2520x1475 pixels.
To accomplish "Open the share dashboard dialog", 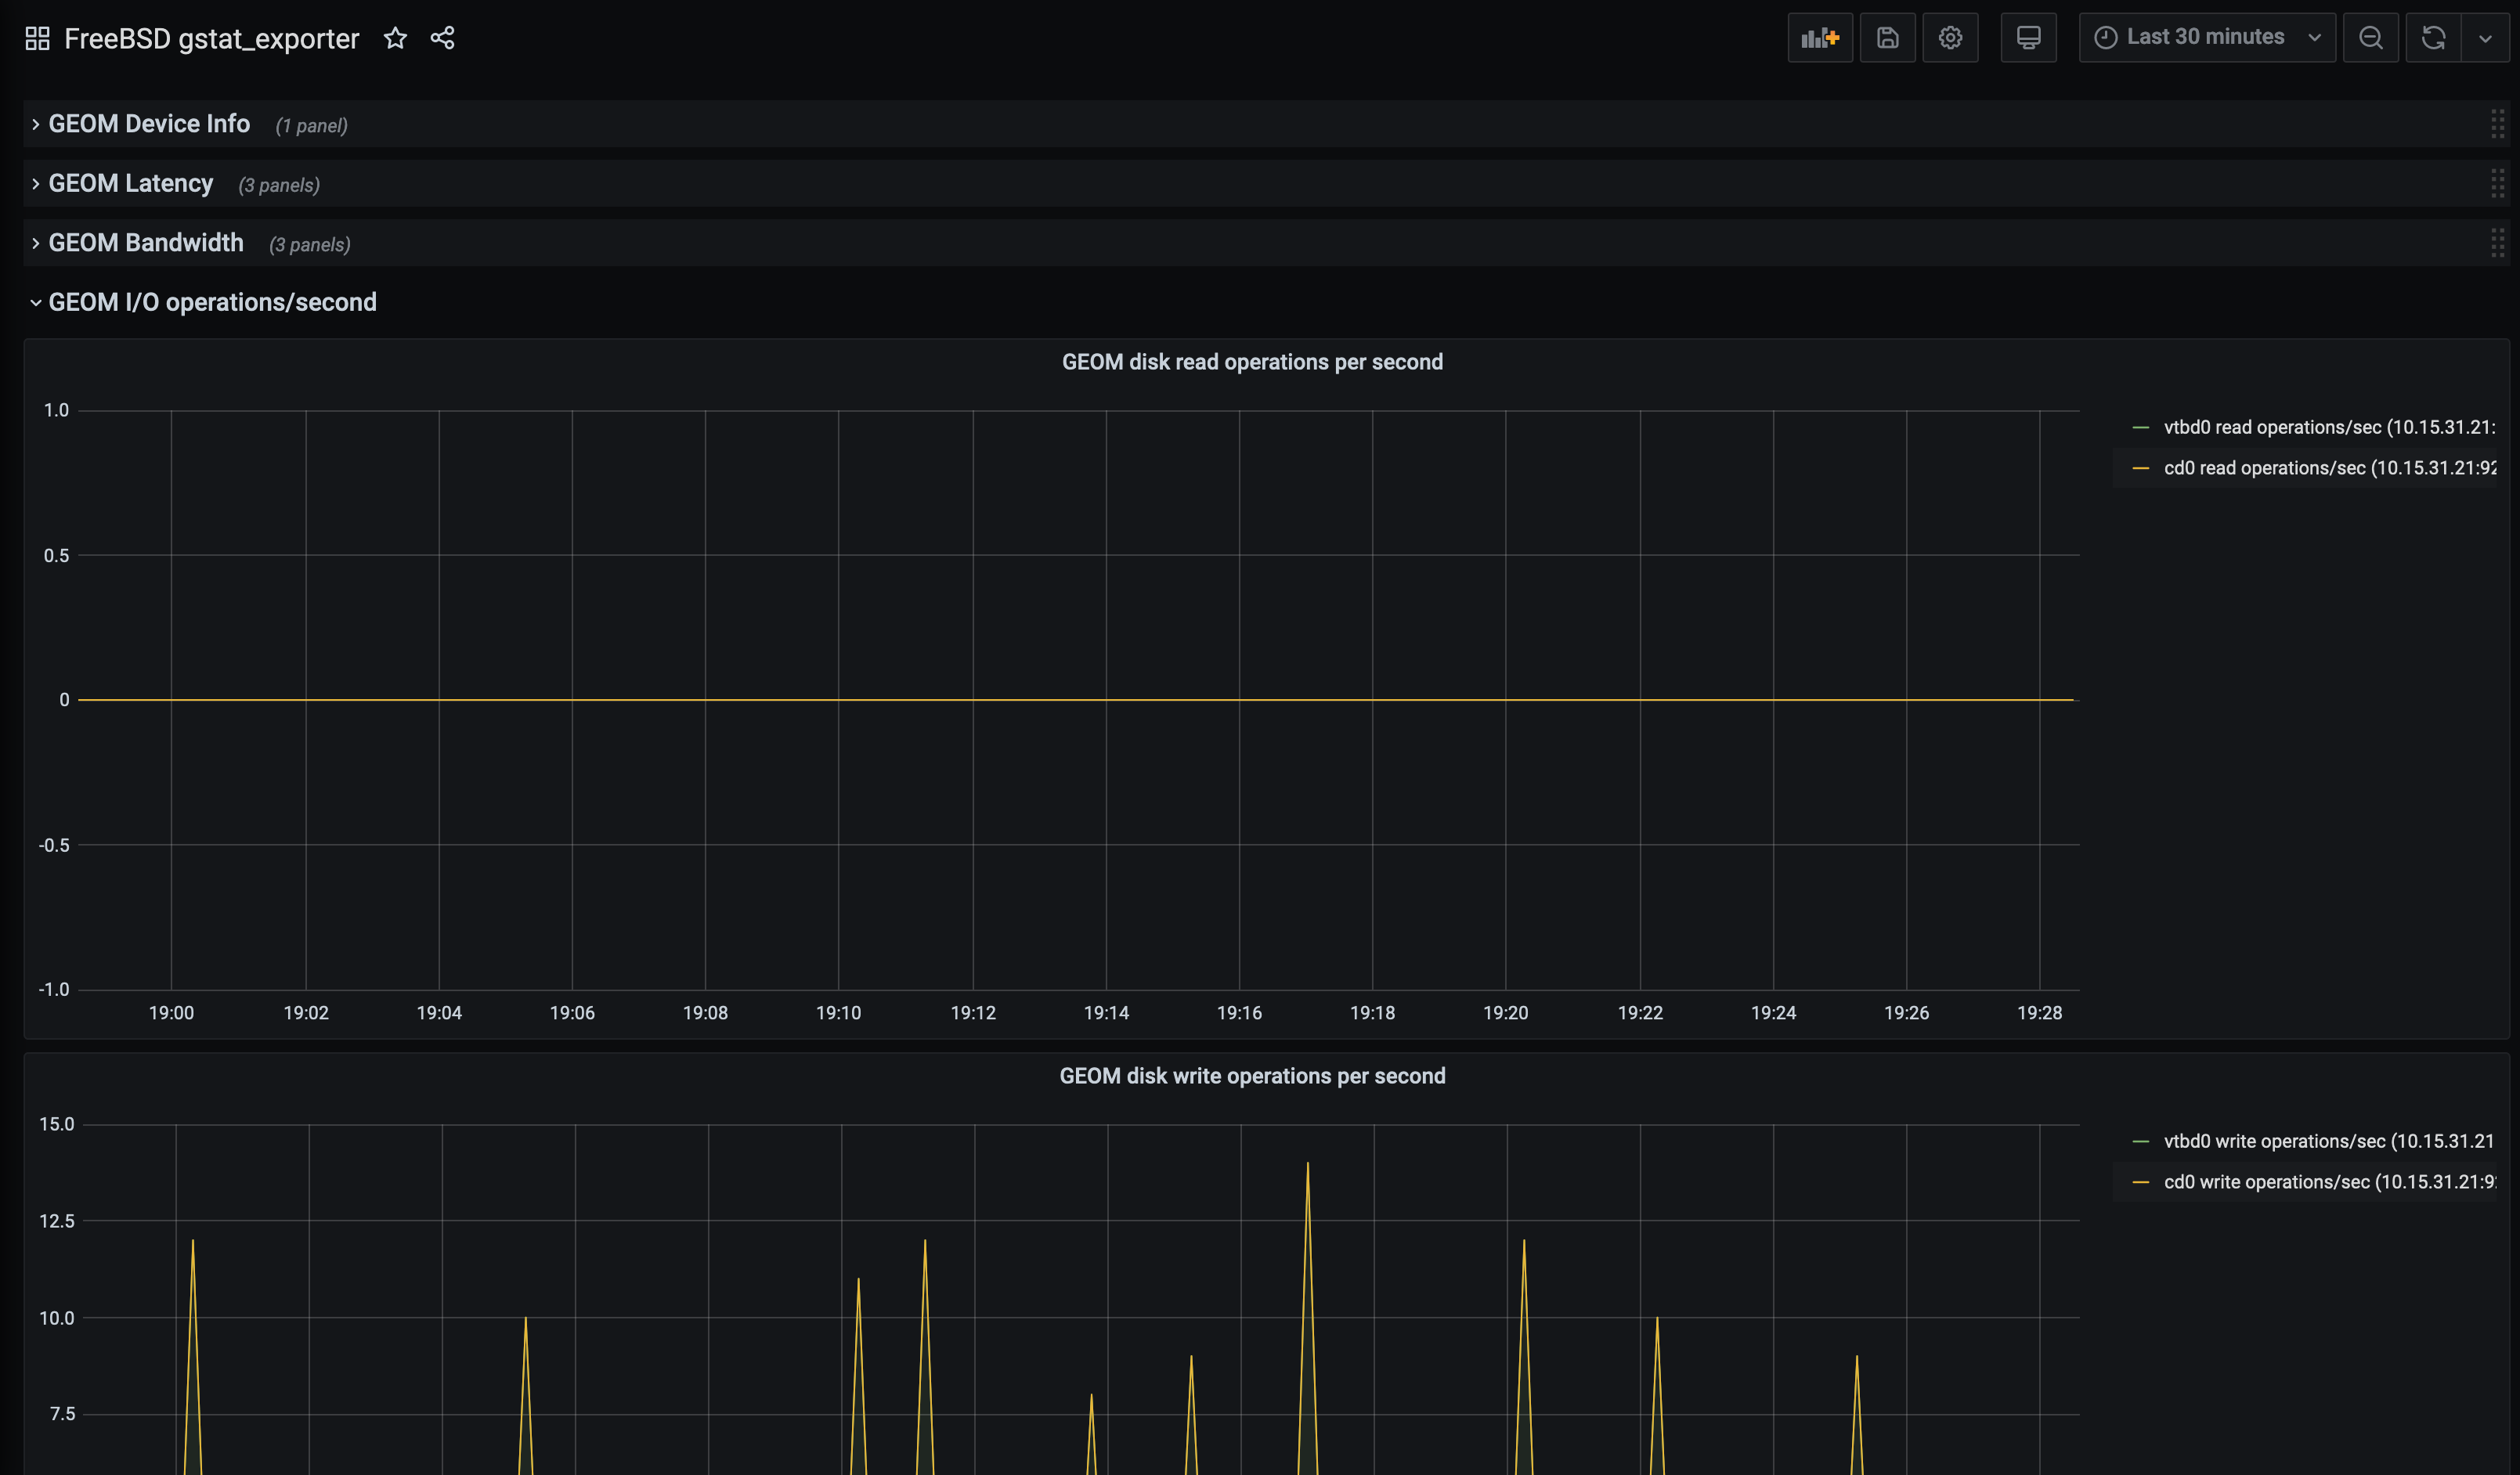I will tap(442, 38).
